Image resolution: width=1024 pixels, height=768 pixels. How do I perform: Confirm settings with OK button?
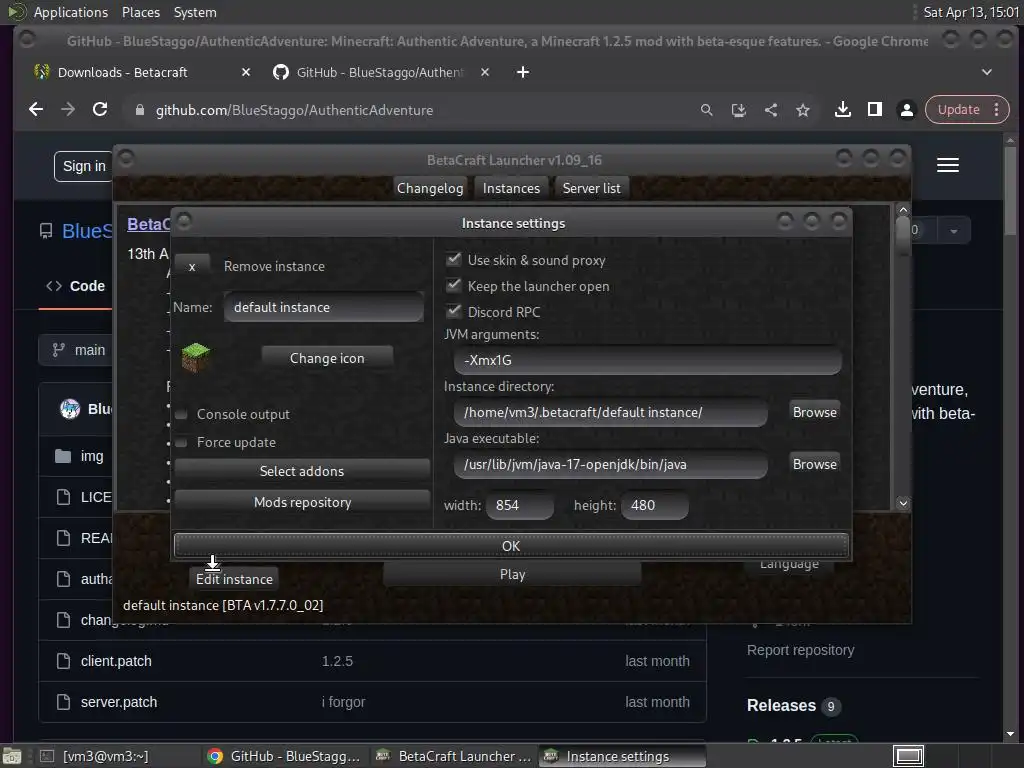(x=511, y=546)
